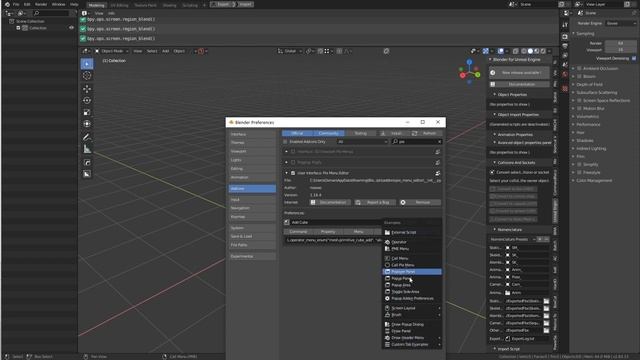Viewport: 640px width, 360px height.
Task: Click the Report a Bug button
Action: point(375,202)
